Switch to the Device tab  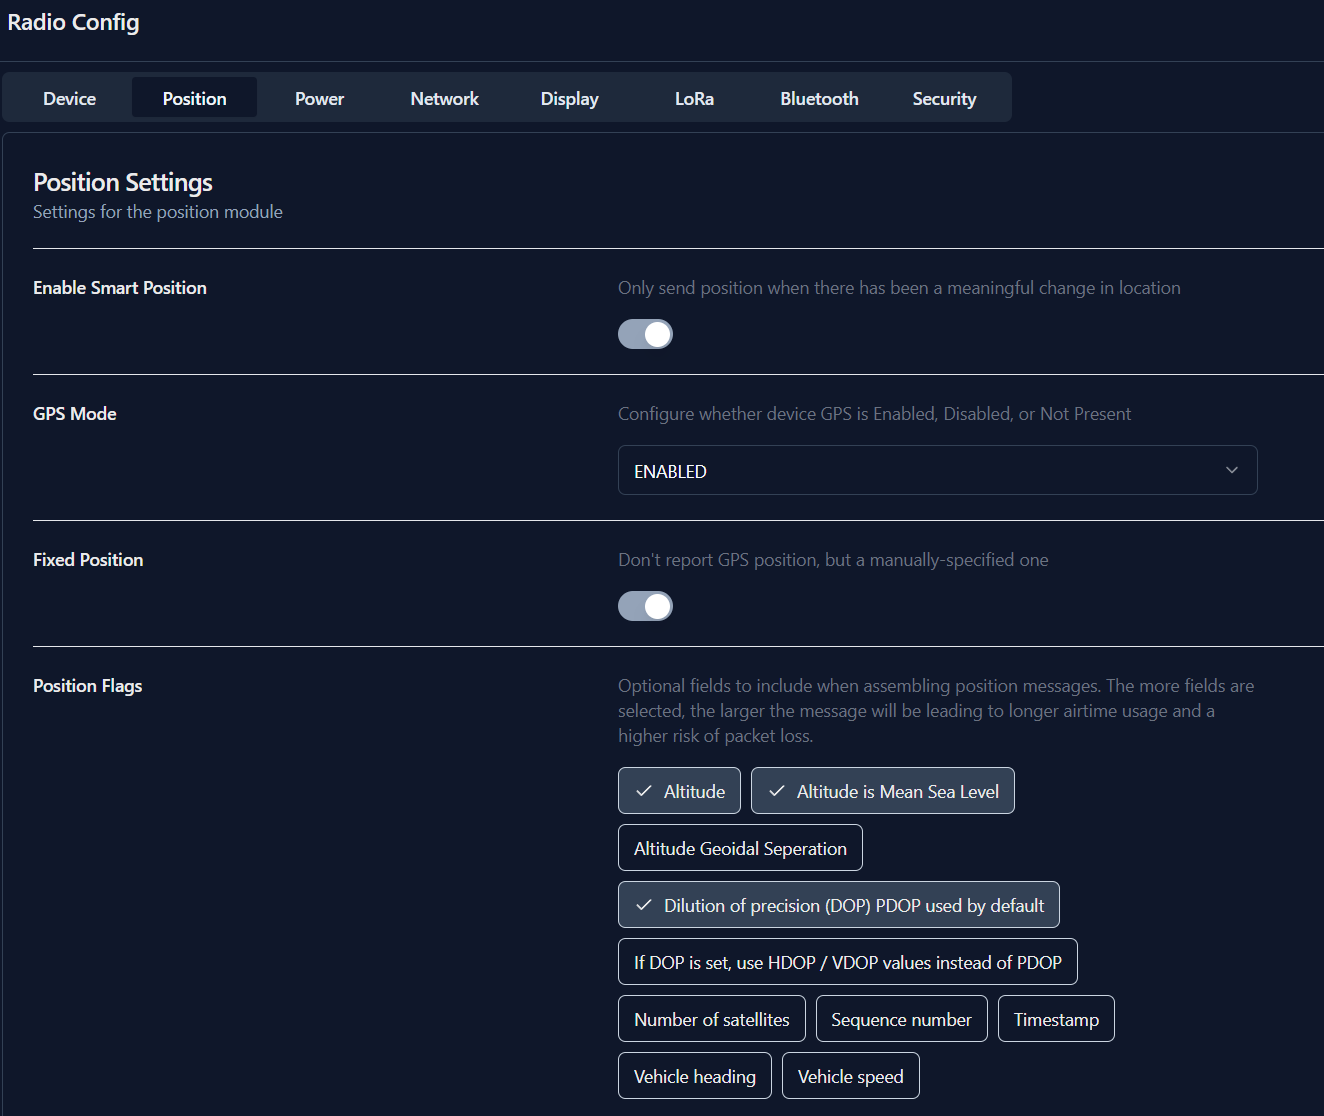70,99
